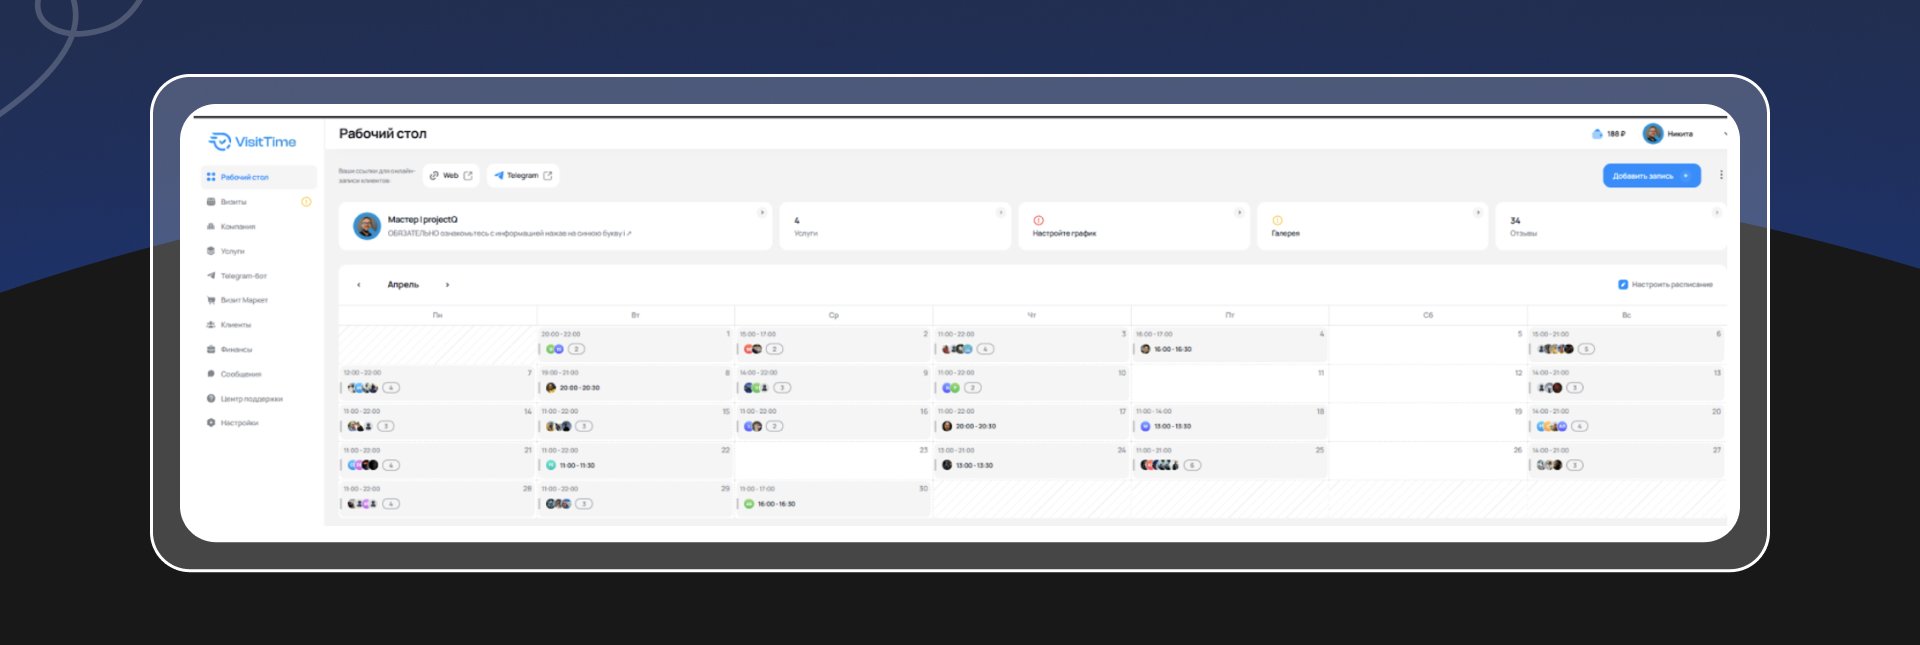Open empty Saturday April 12 cell
1920x645 pixels.
tap(1427, 382)
